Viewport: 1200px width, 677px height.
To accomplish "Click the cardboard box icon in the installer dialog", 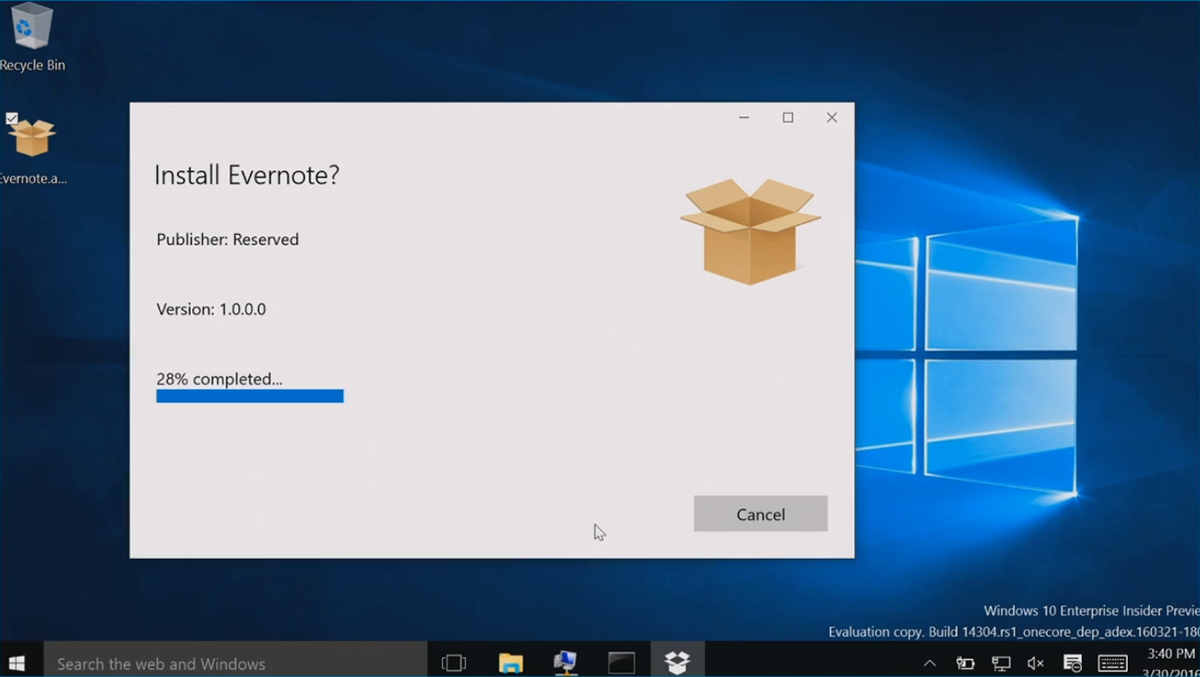I will click(750, 228).
